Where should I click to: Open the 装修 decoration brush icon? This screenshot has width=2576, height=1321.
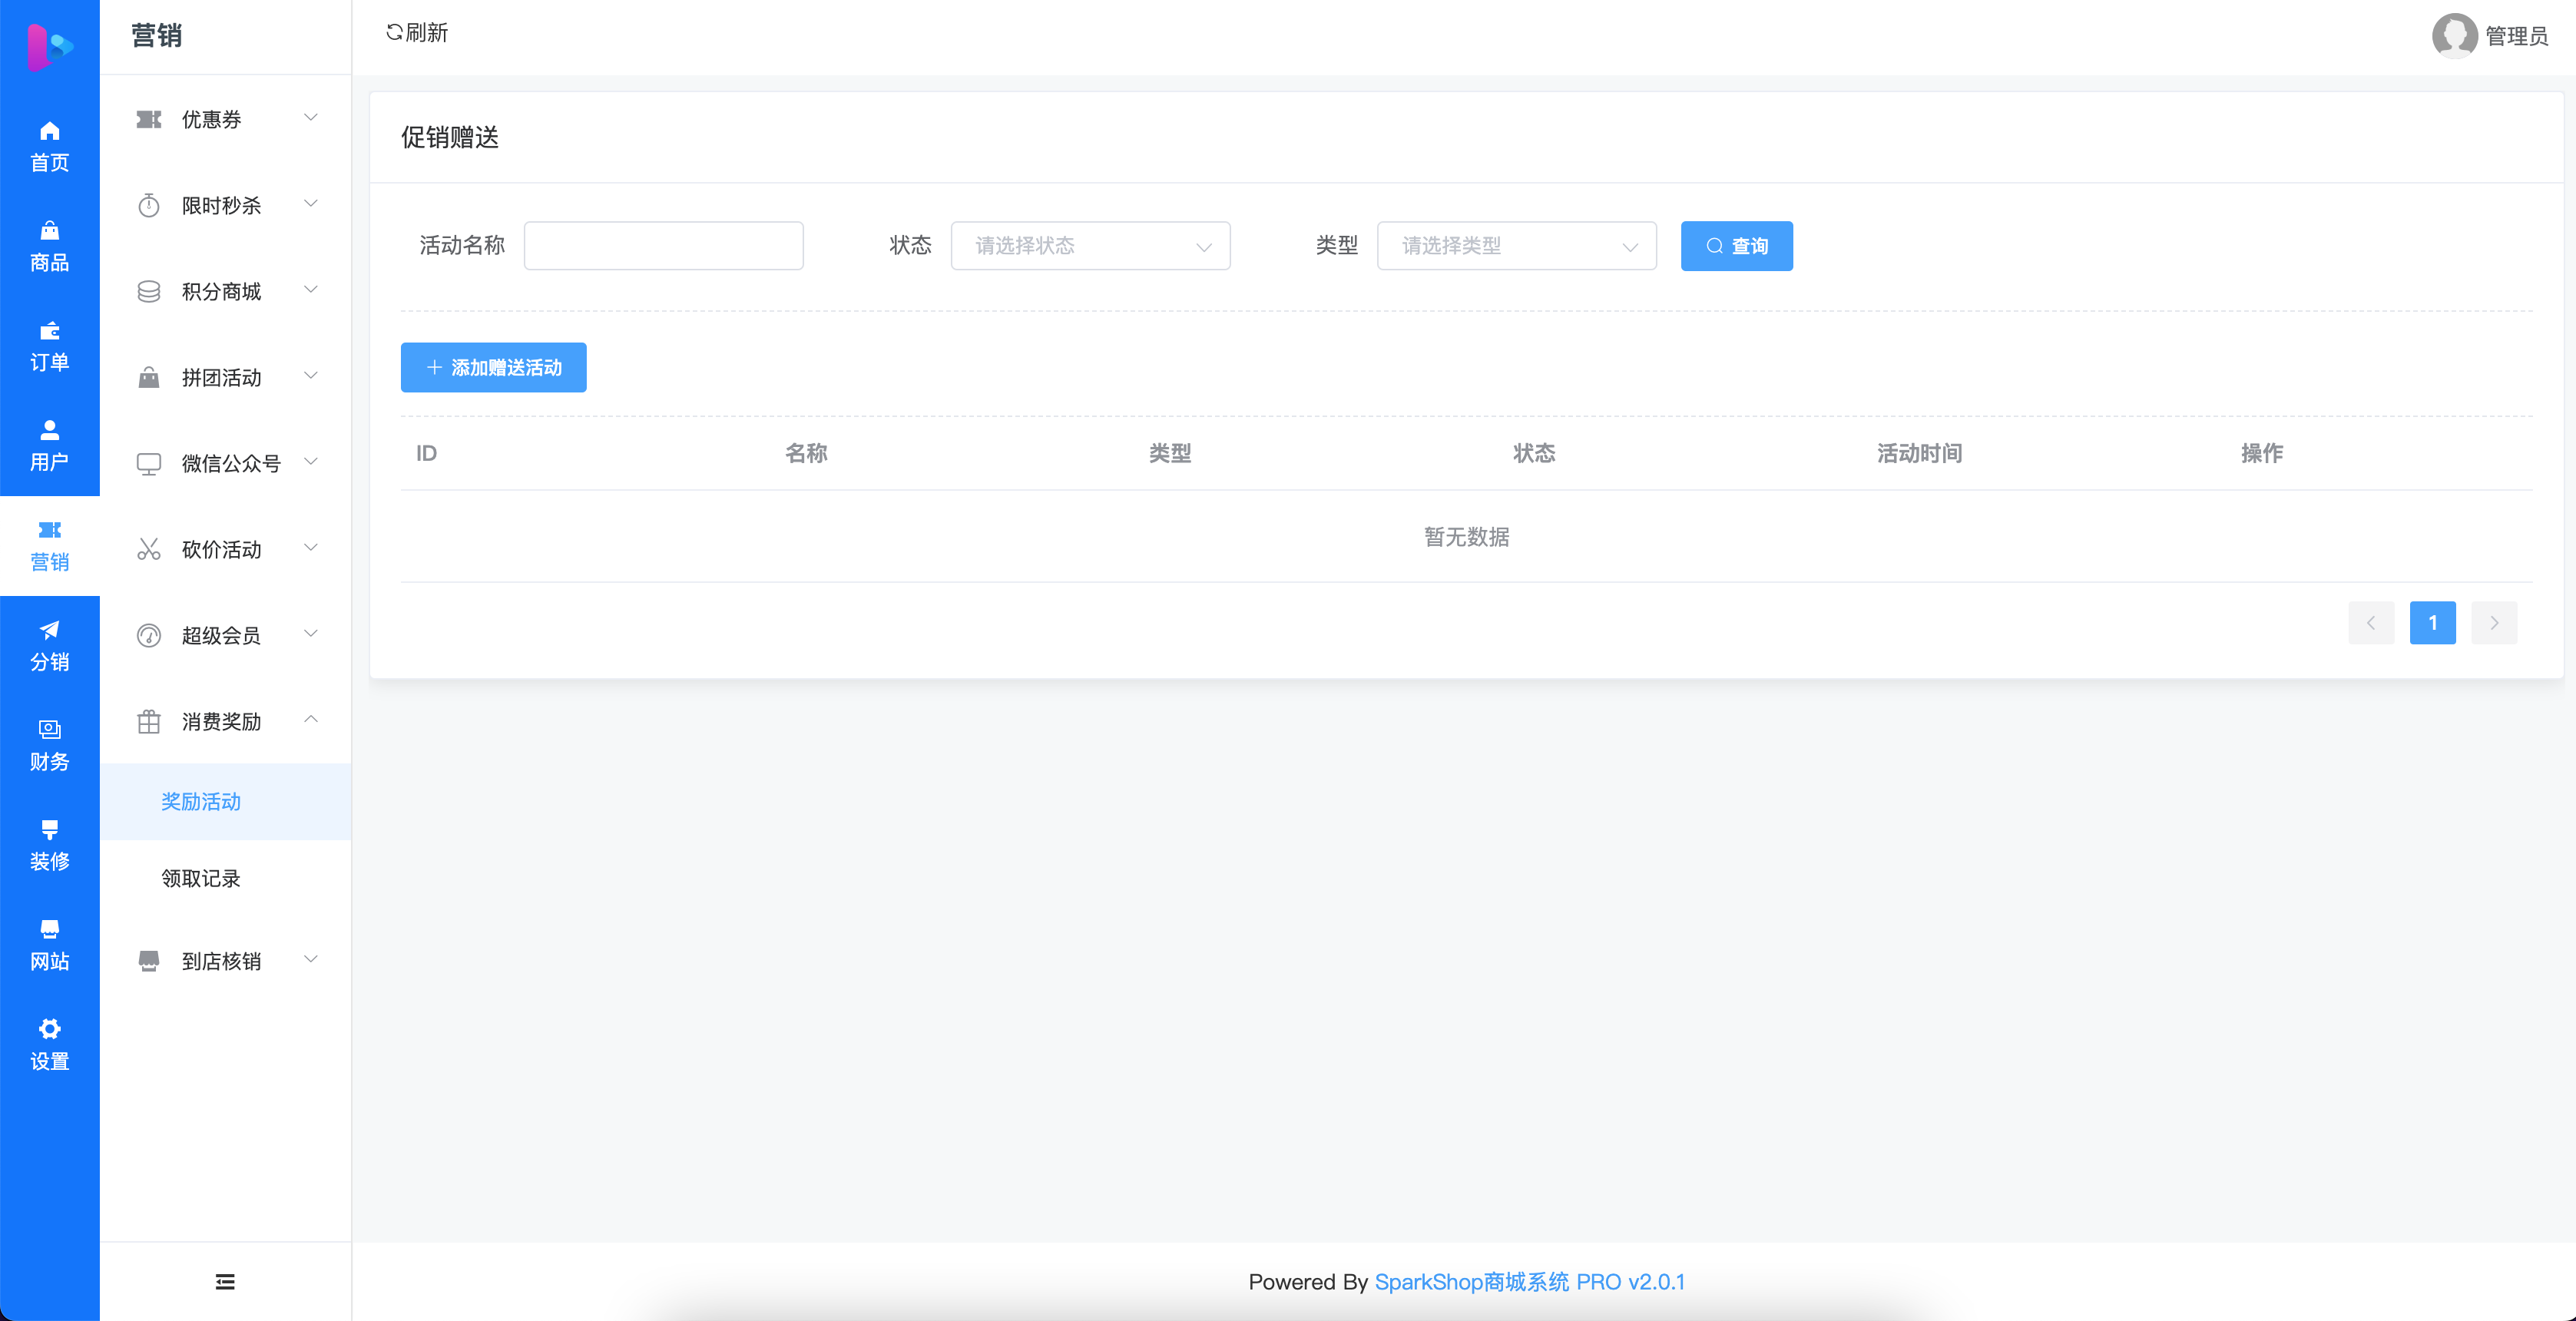point(49,830)
